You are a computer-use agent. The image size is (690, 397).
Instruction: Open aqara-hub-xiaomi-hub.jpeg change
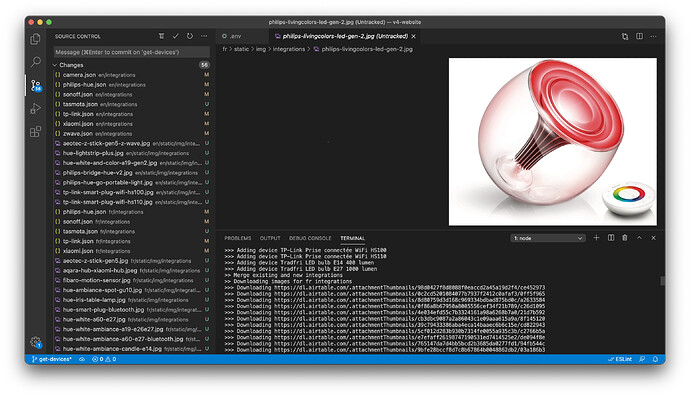[x=132, y=270]
